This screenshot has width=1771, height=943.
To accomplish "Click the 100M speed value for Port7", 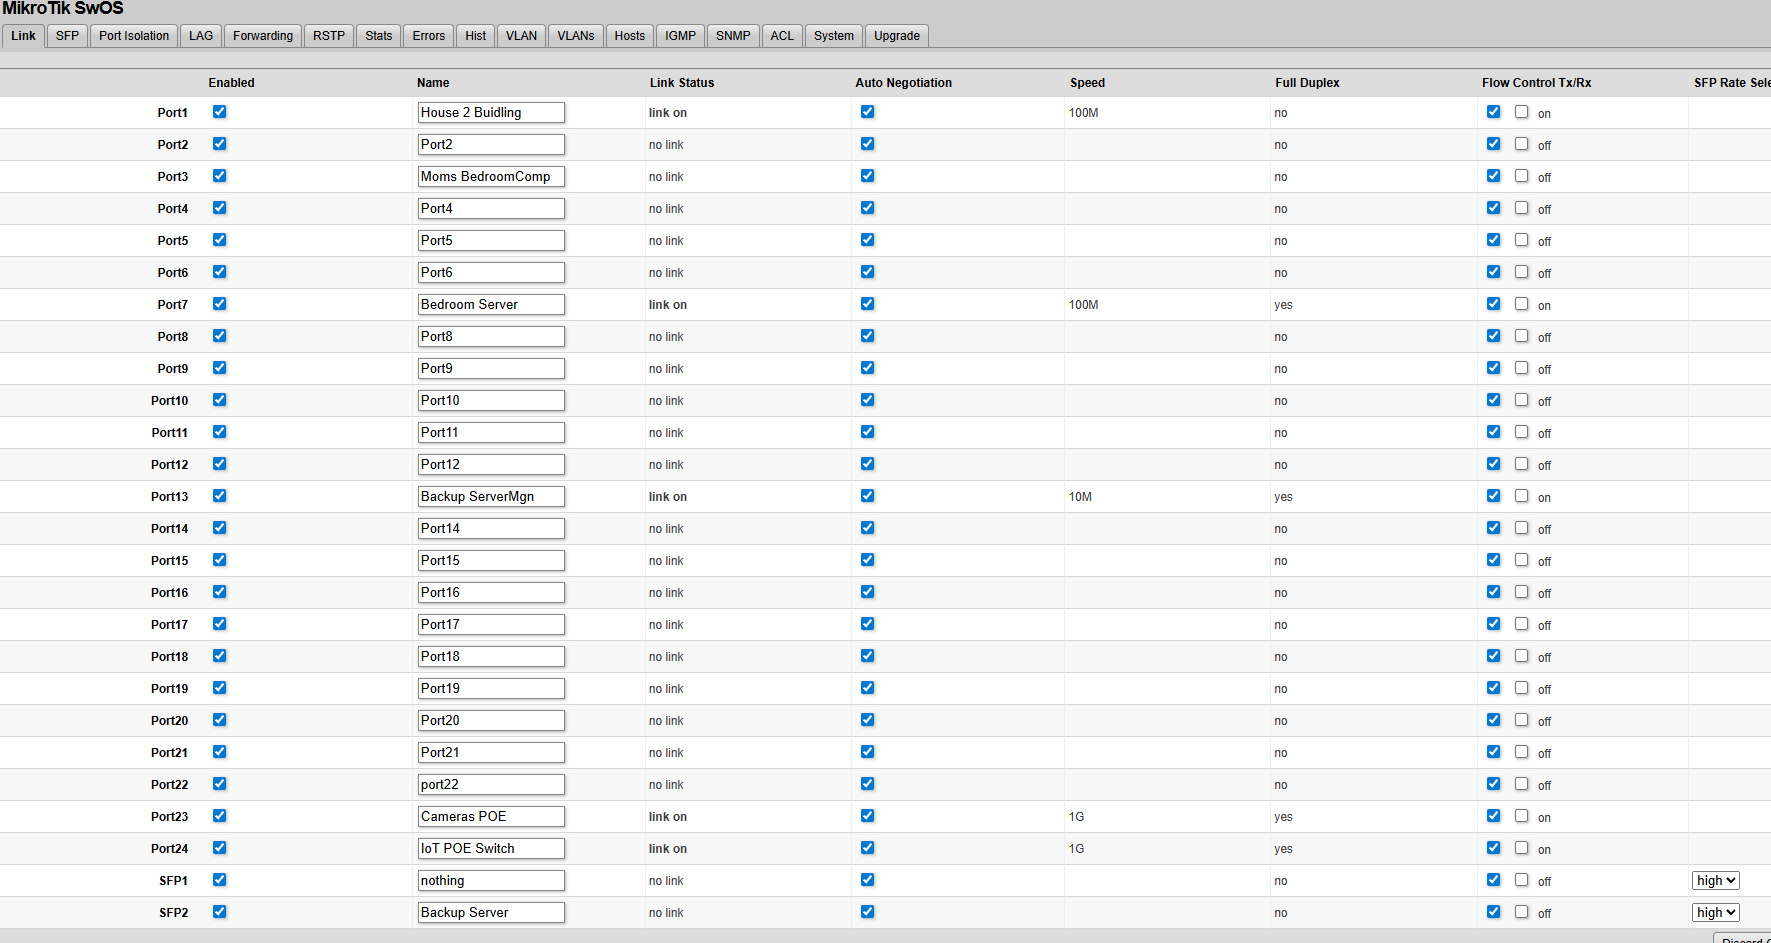I will tap(1084, 305).
